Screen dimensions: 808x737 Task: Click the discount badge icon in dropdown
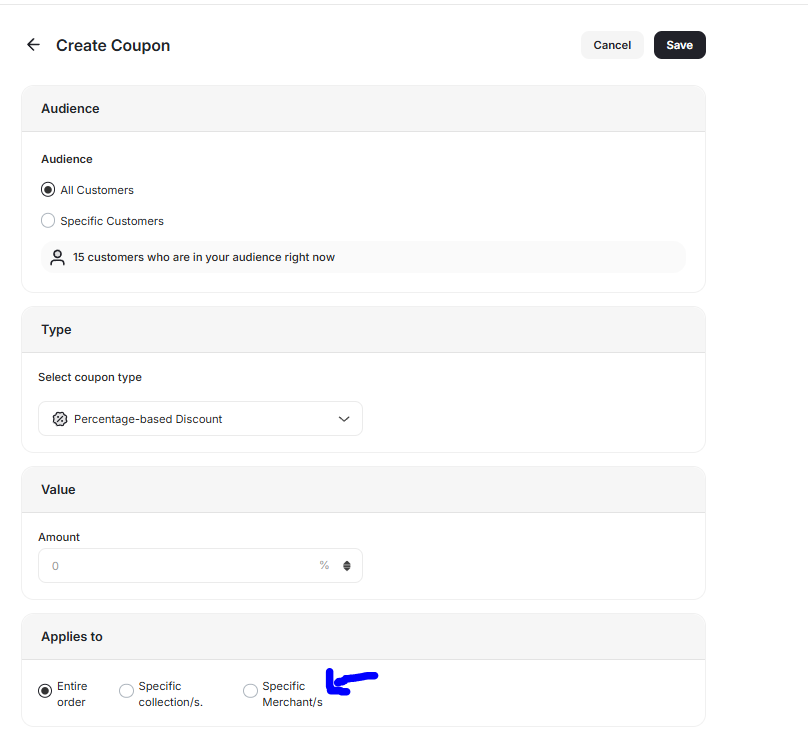click(60, 419)
